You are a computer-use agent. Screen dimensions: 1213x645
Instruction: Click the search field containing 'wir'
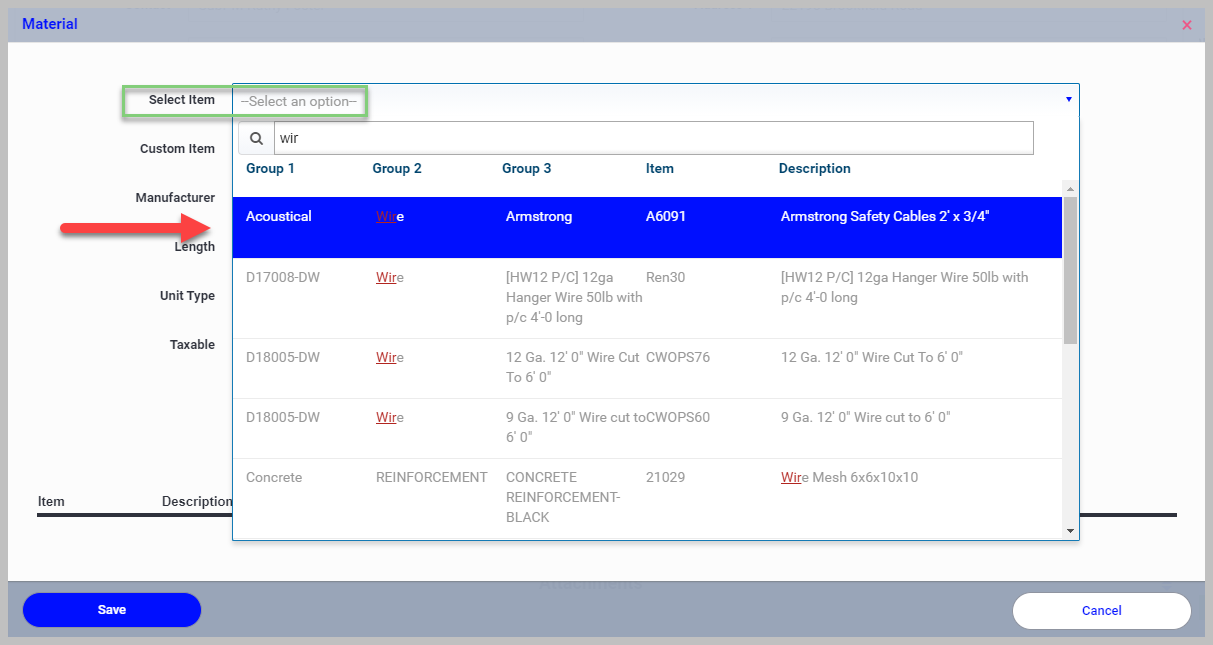click(x=653, y=138)
